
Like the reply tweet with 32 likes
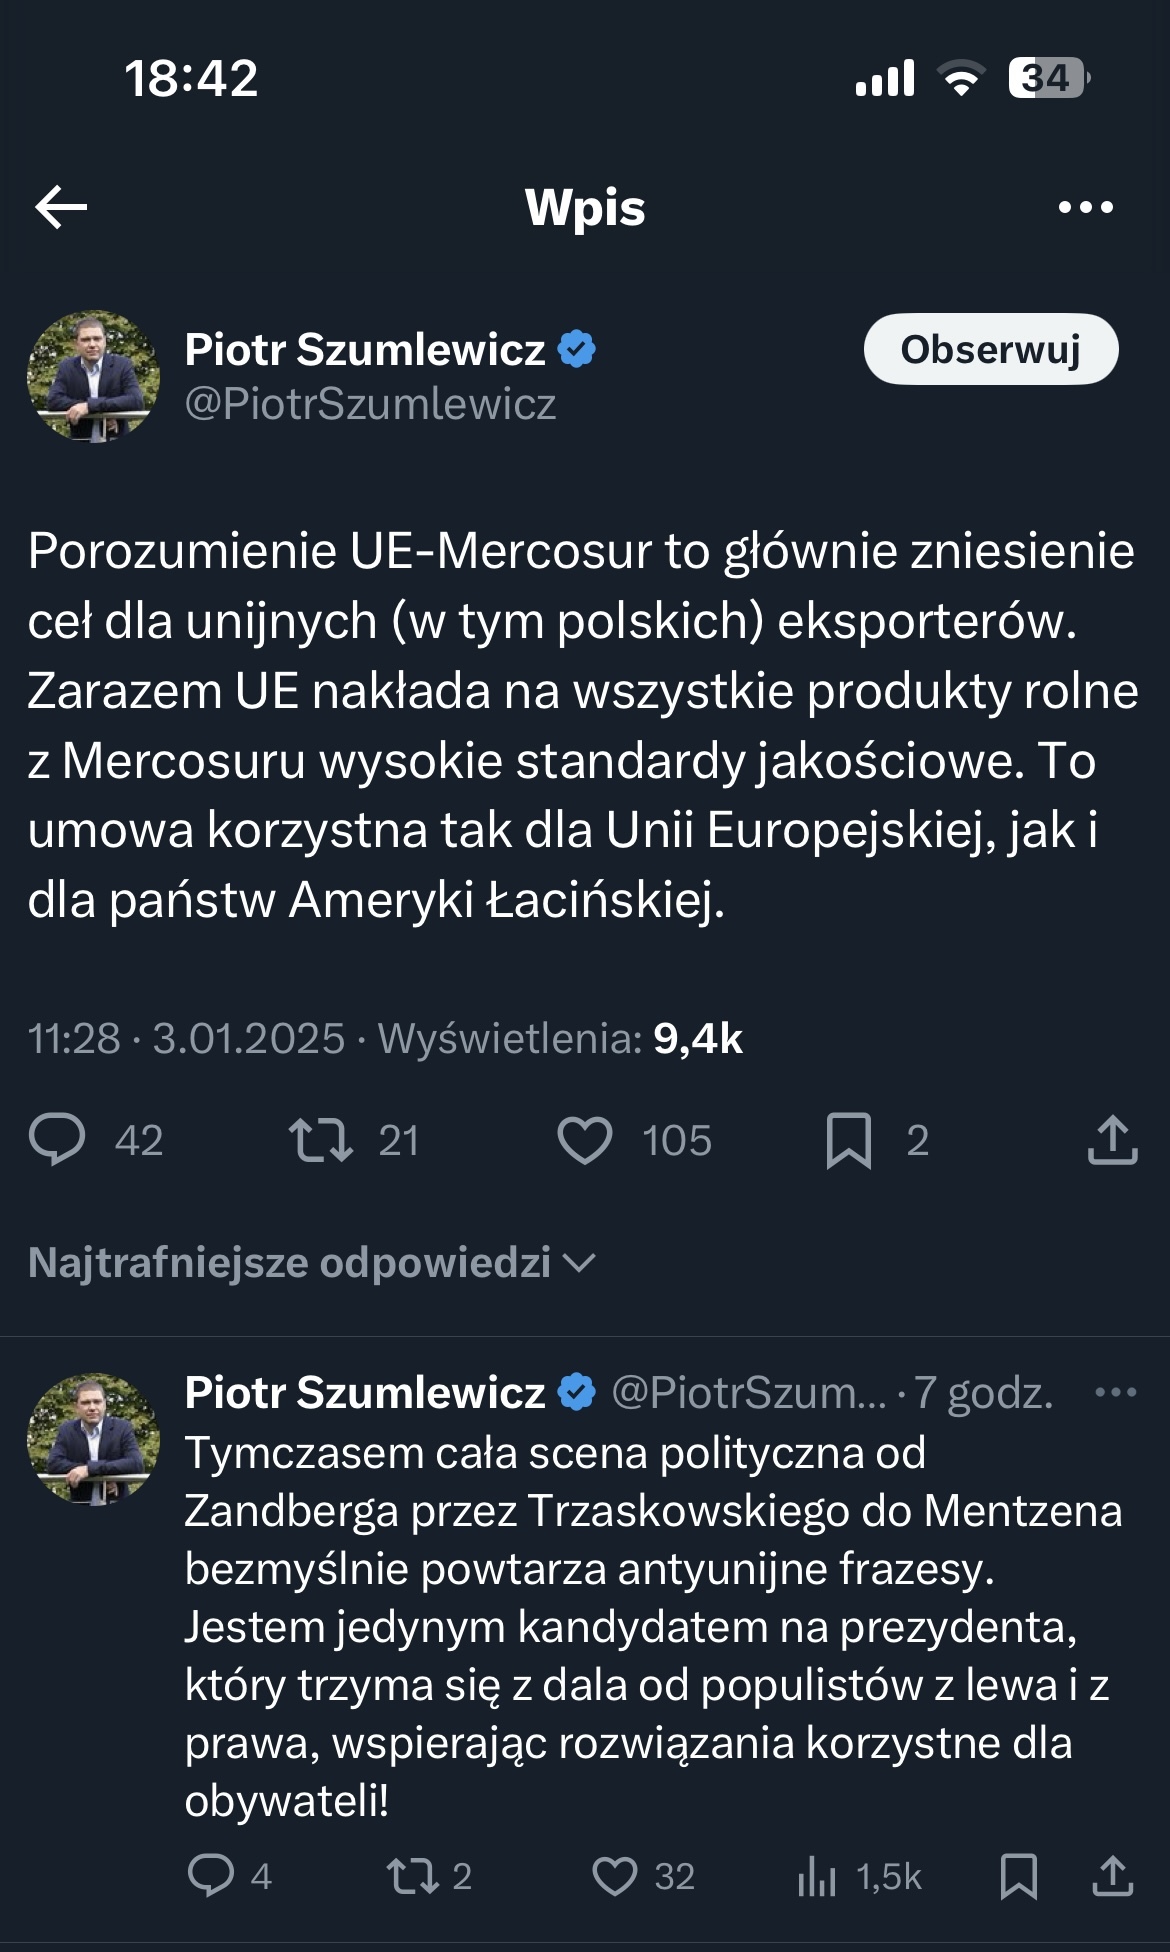point(615,1876)
